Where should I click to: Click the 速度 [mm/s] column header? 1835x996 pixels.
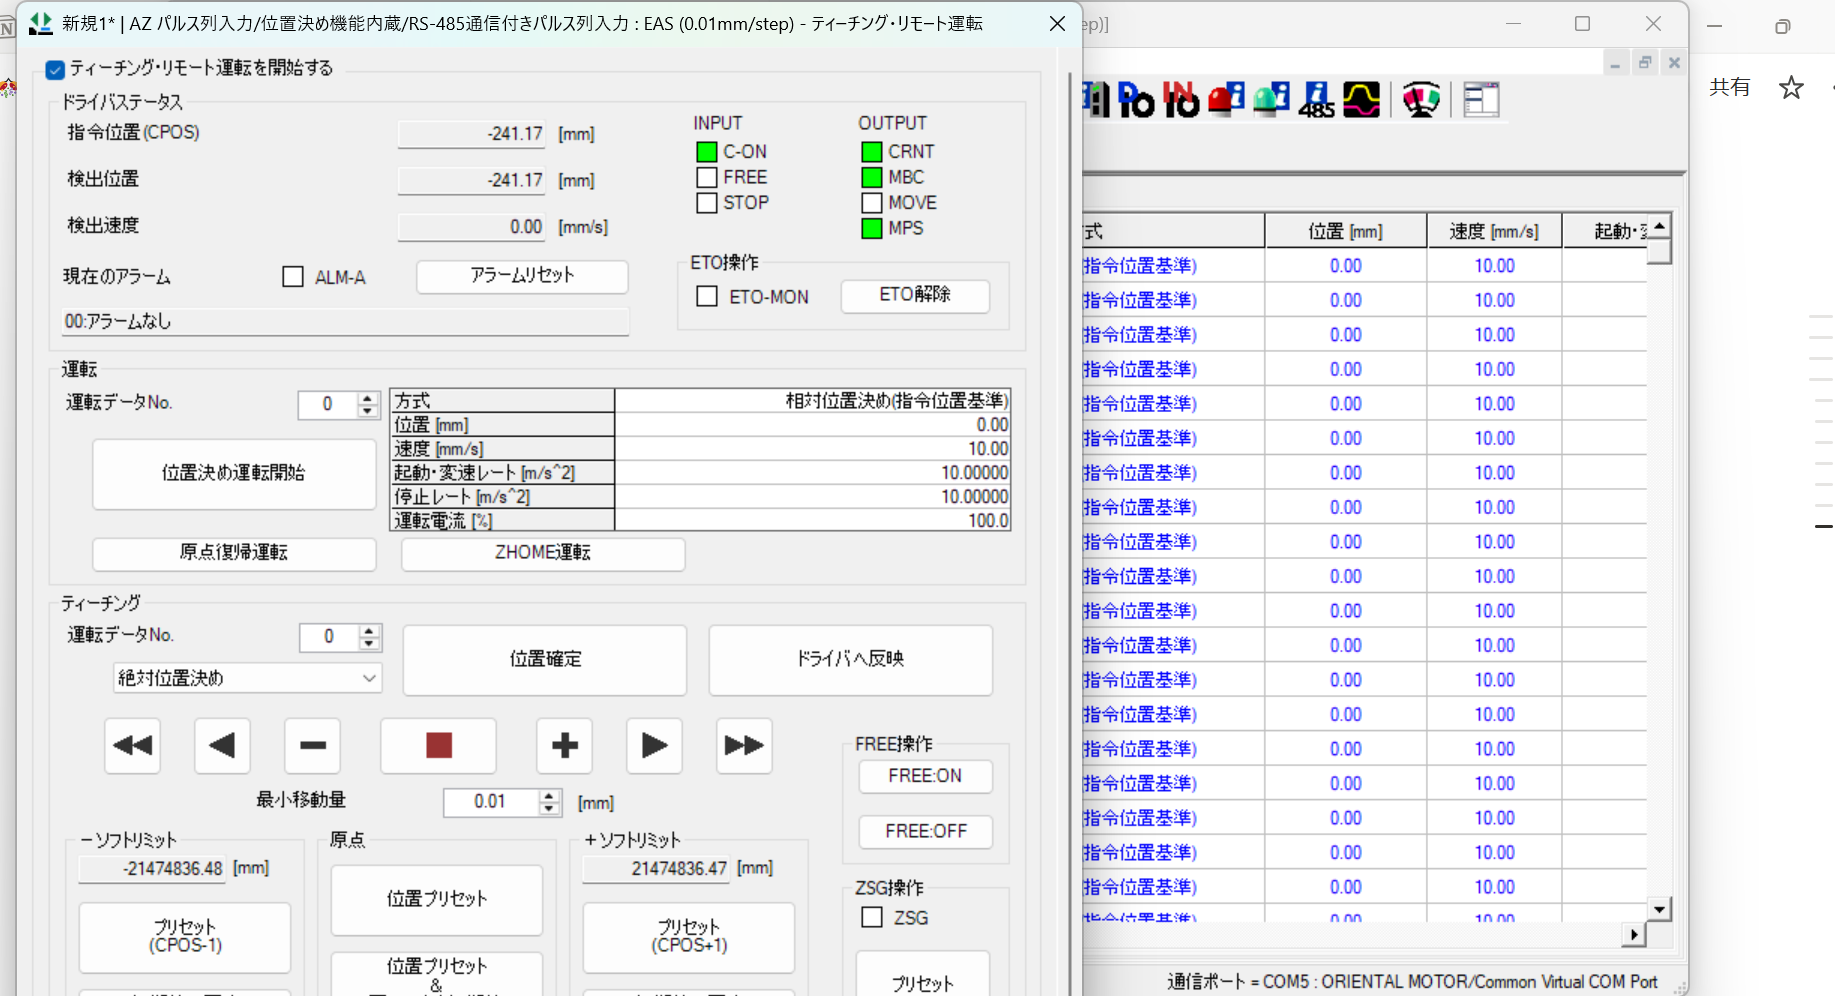click(1494, 231)
